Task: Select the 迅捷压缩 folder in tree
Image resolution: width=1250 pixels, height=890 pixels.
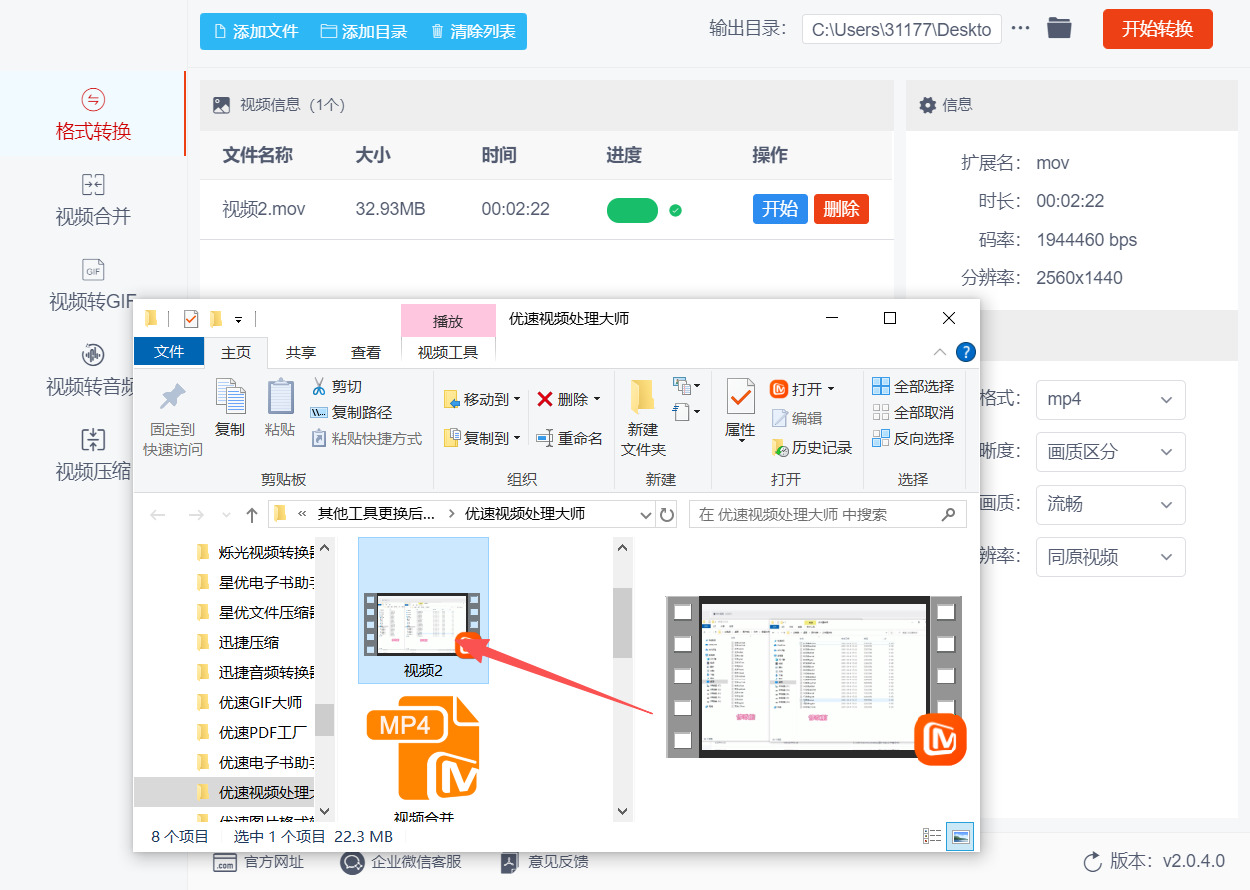Action: [249, 642]
